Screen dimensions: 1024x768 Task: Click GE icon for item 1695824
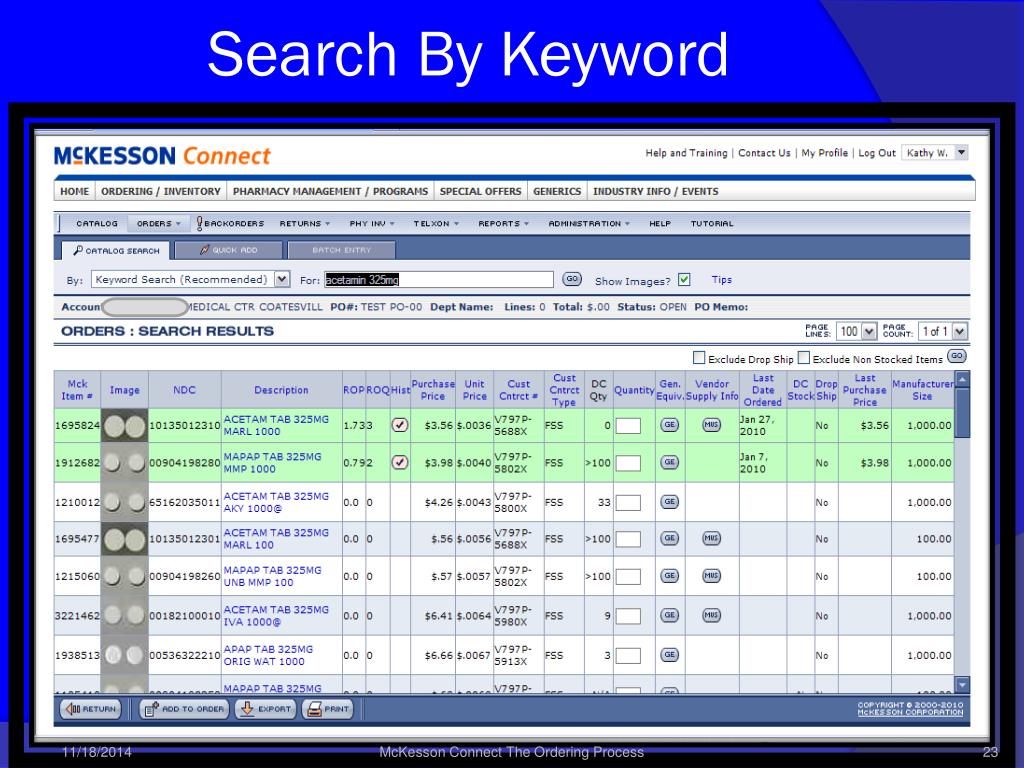669,424
